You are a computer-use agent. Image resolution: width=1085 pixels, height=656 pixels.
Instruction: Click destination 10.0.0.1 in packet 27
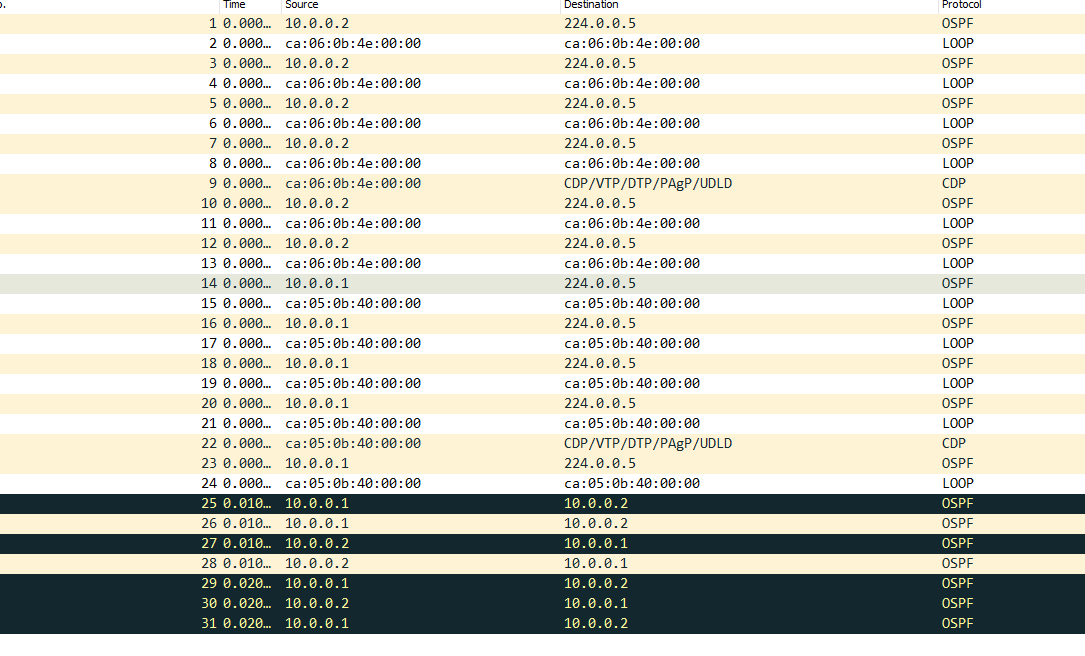coord(596,545)
